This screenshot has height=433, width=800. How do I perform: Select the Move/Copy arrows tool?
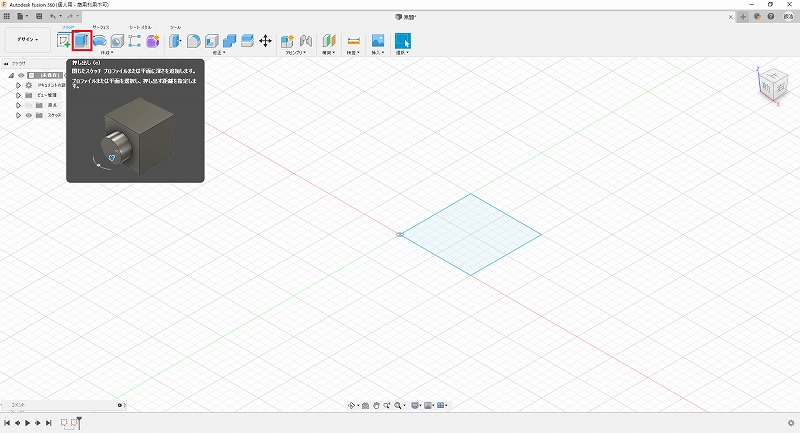(265, 41)
